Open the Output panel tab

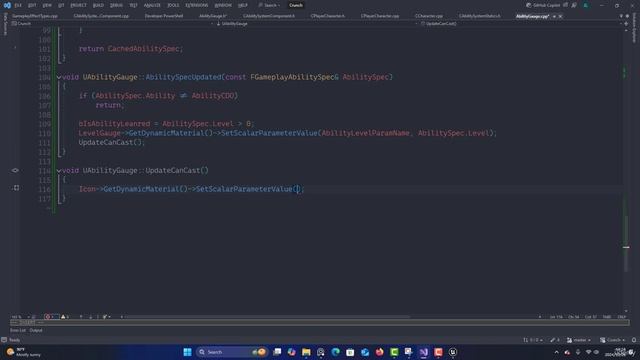36,330
